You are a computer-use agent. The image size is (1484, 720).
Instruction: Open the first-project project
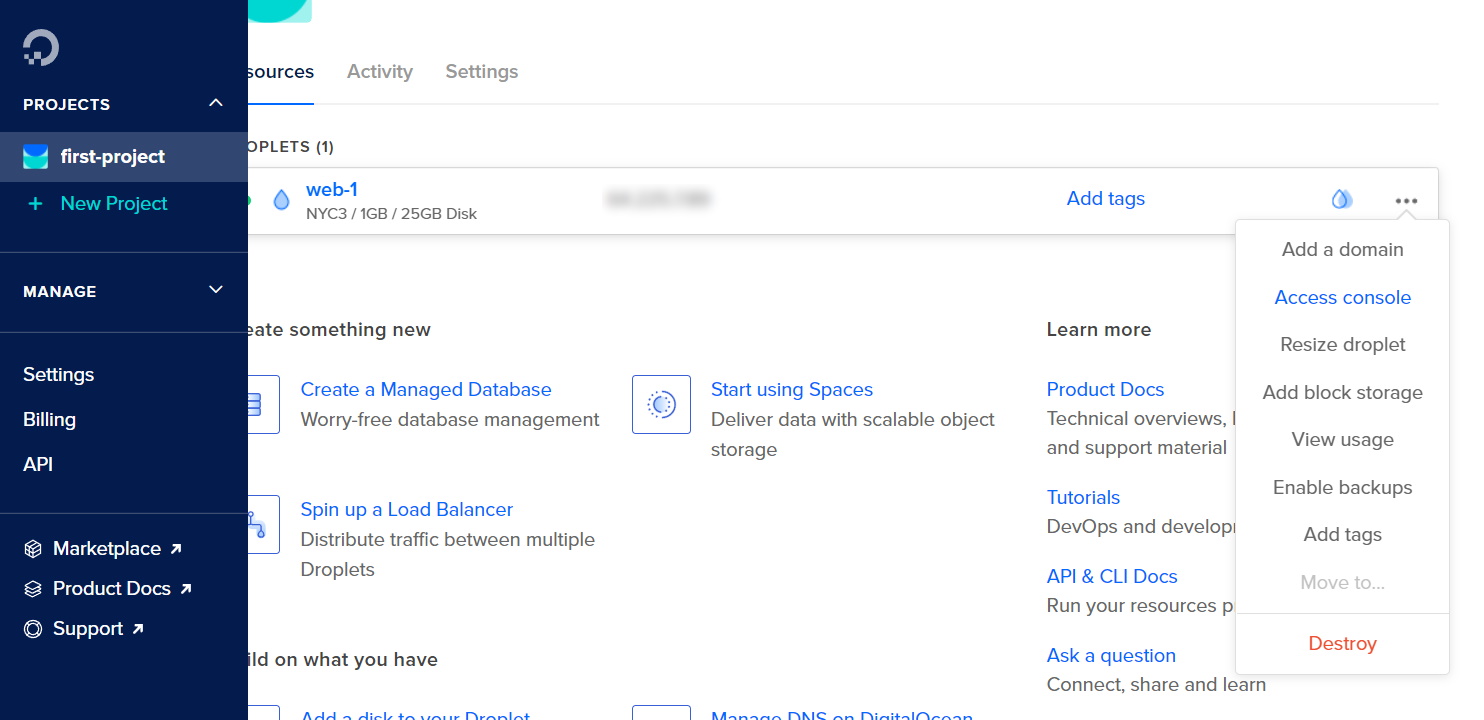click(124, 156)
